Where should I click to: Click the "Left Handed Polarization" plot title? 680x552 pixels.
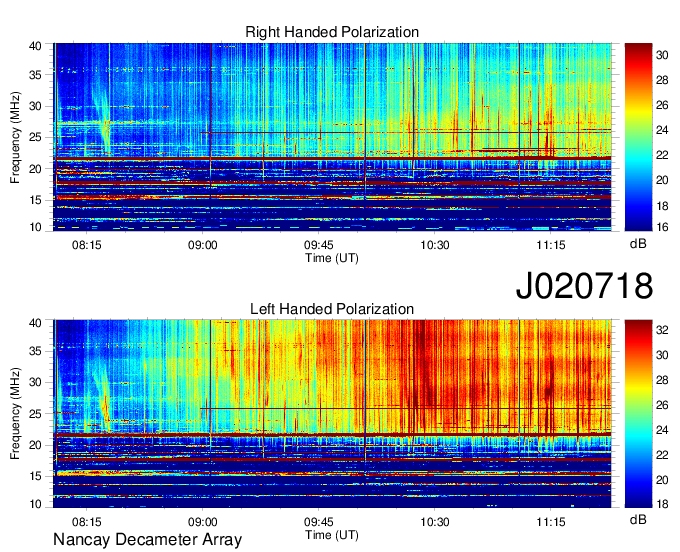click(x=332, y=309)
